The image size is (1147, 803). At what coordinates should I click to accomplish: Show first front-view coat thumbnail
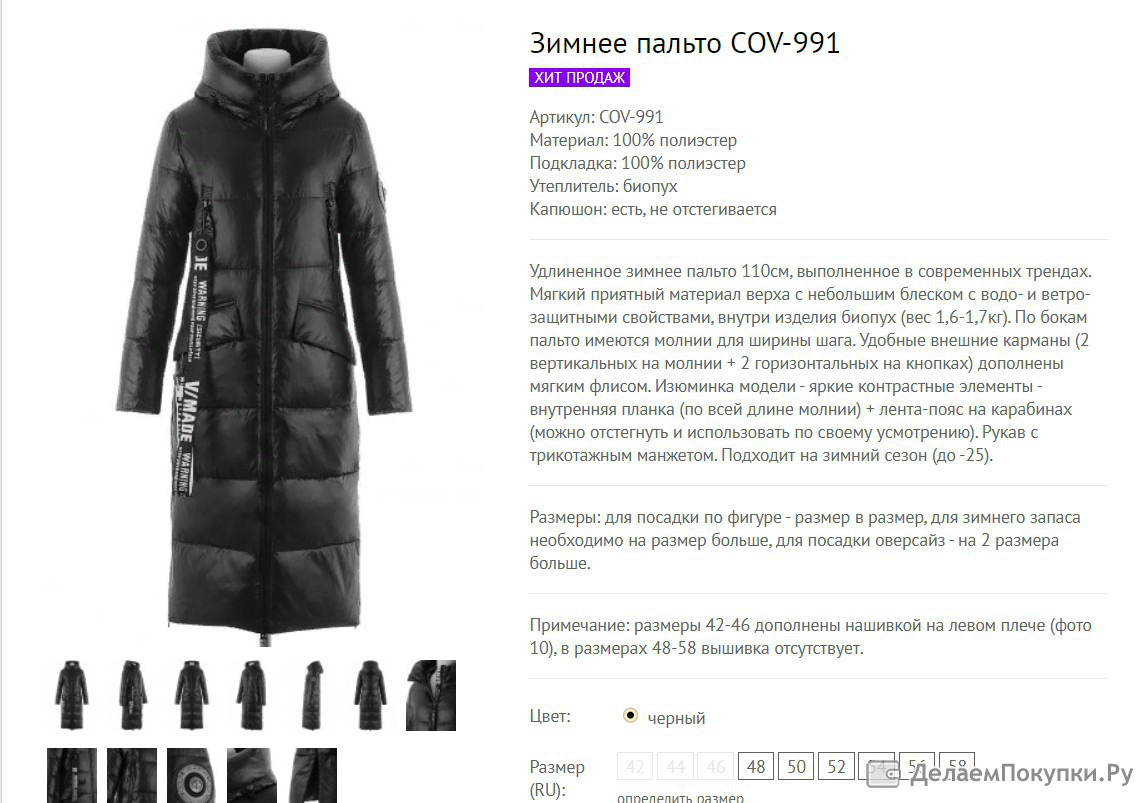pyautogui.click(x=72, y=695)
